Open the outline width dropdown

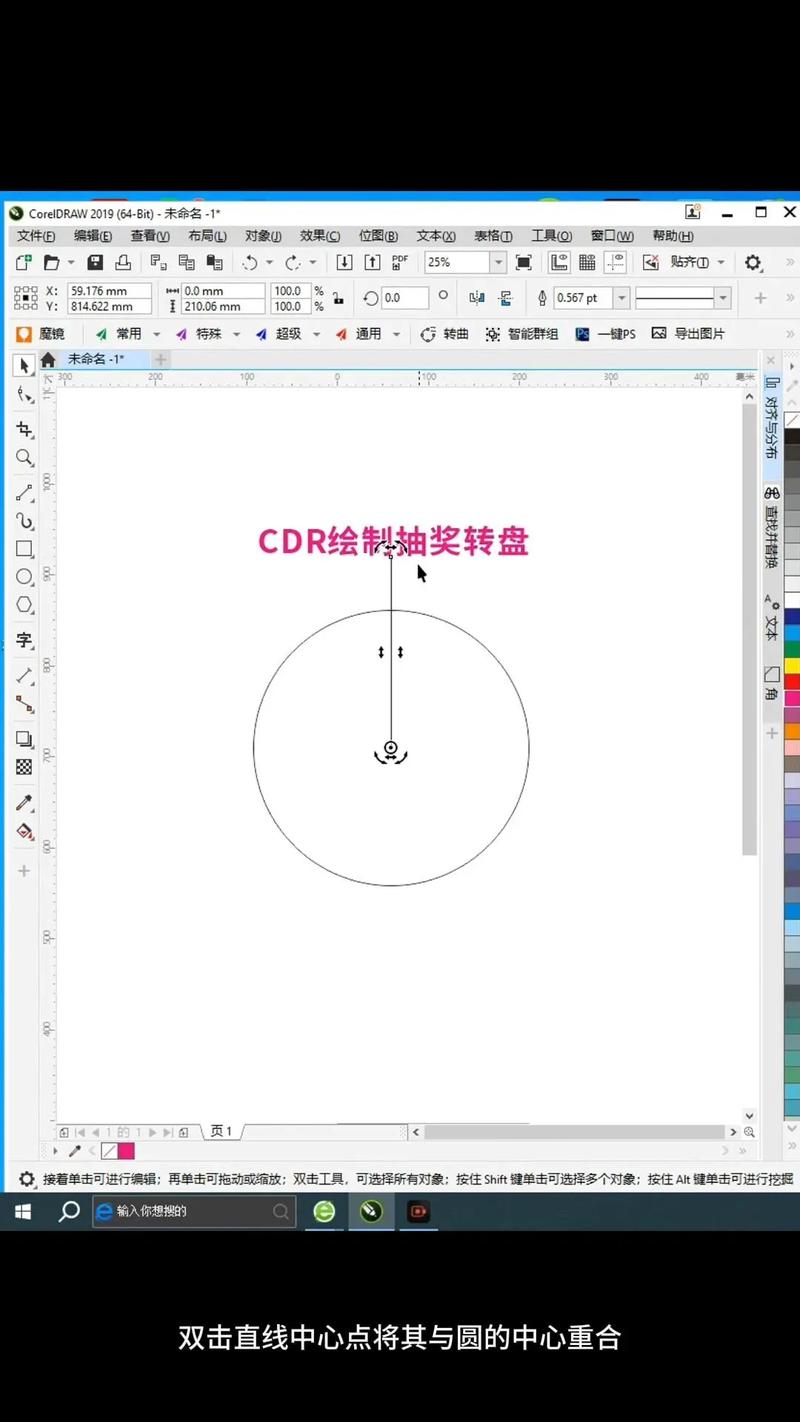(624, 297)
